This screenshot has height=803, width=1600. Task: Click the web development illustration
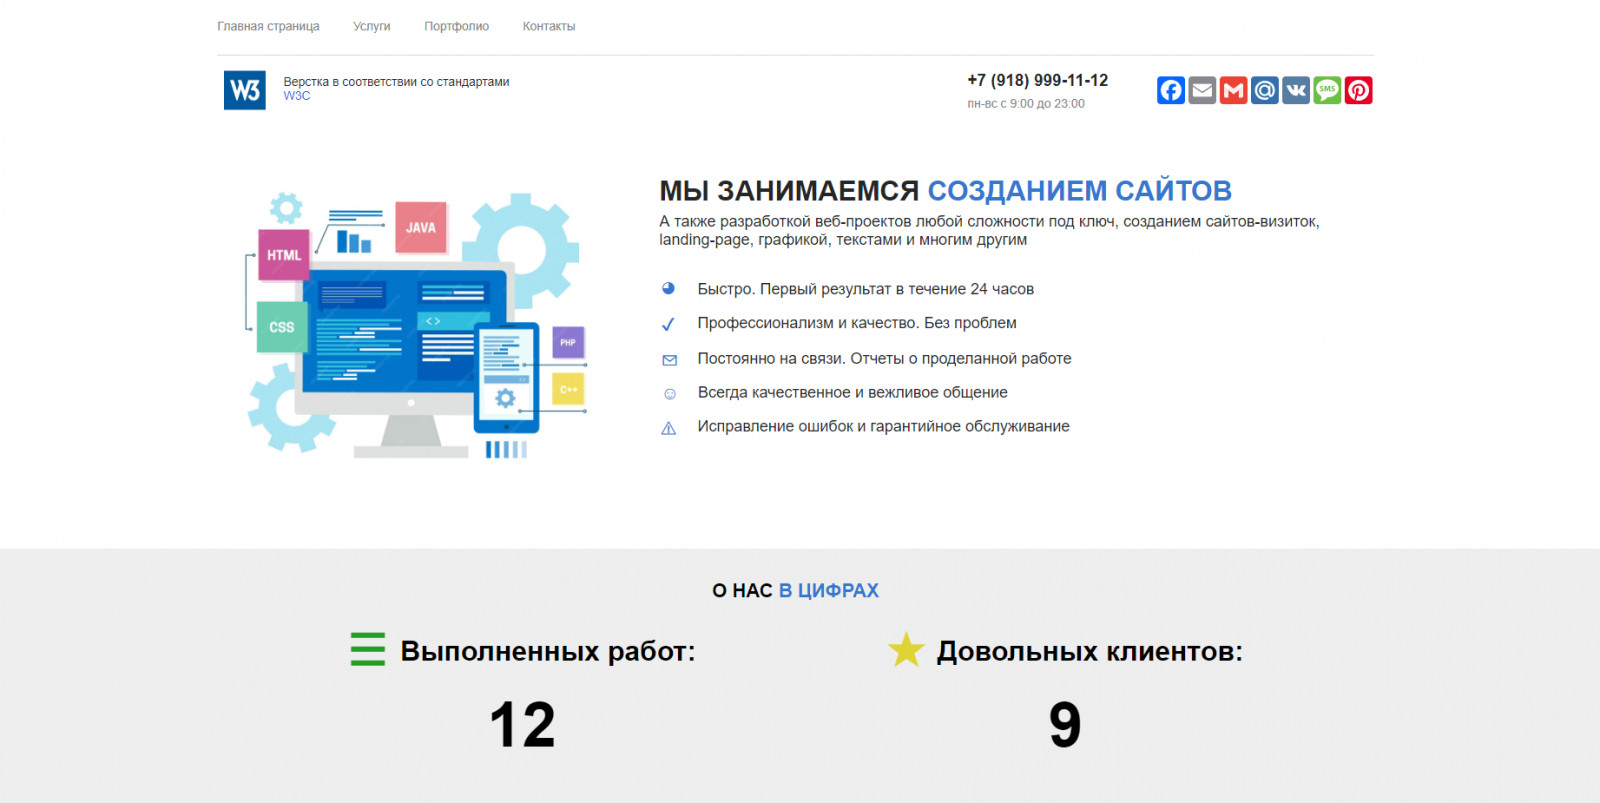415,325
